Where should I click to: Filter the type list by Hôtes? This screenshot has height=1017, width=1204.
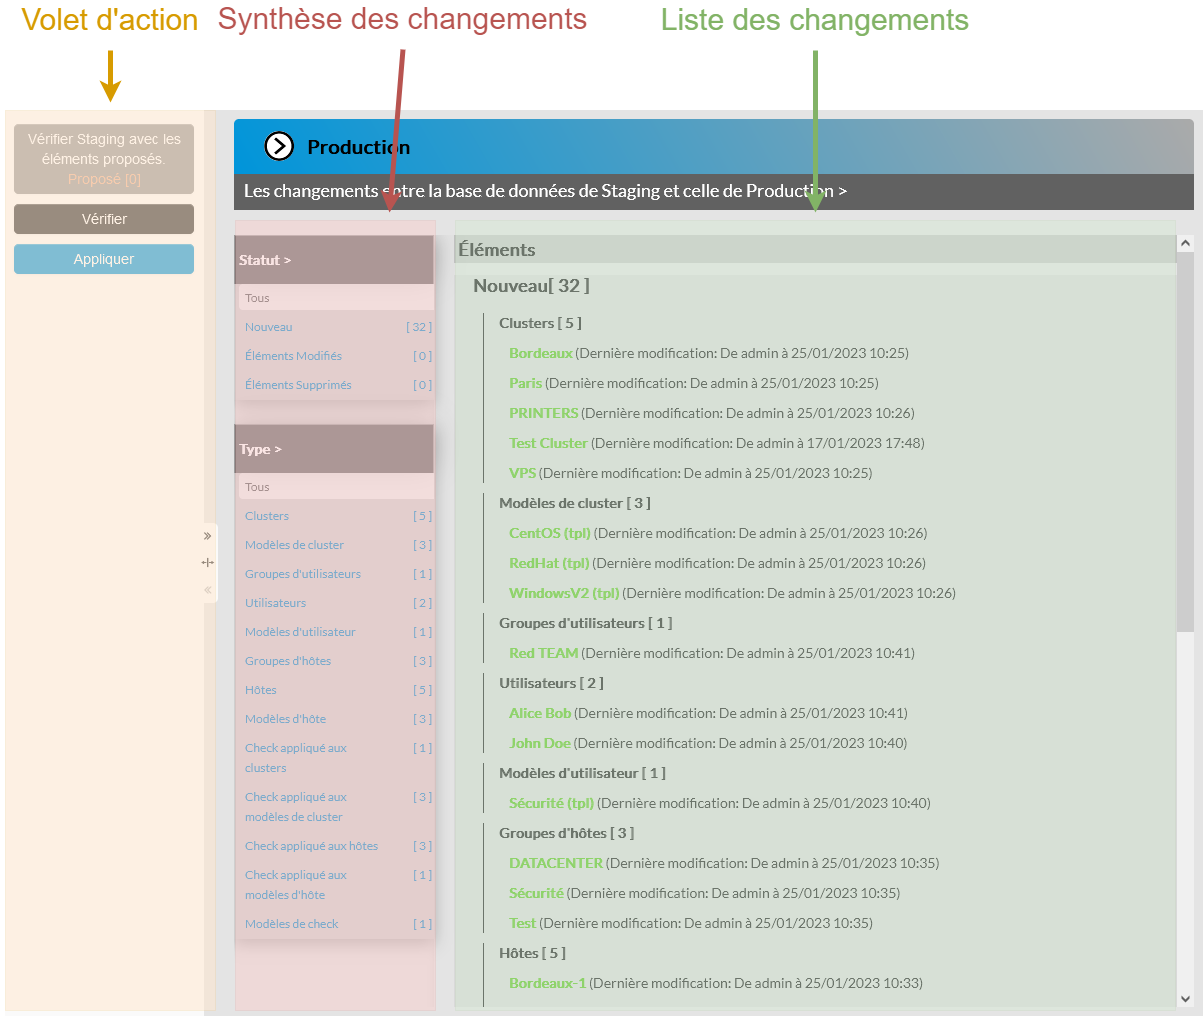(261, 690)
